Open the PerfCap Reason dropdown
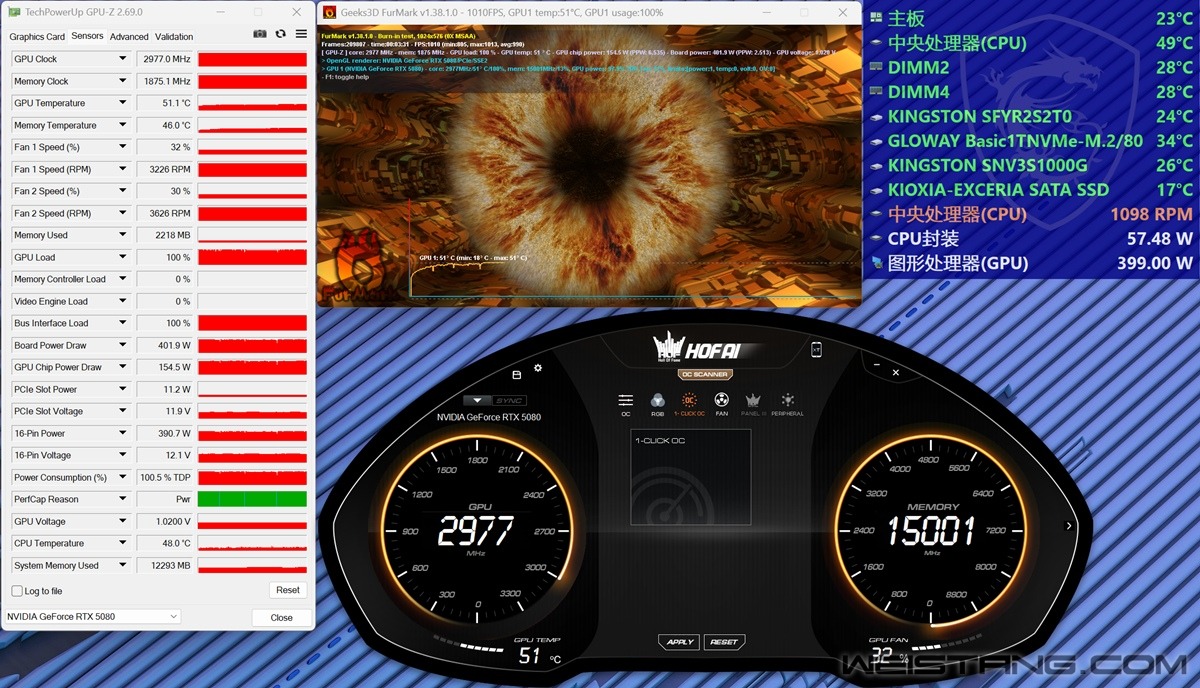The width and height of the screenshot is (1200, 688). (x=123, y=499)
